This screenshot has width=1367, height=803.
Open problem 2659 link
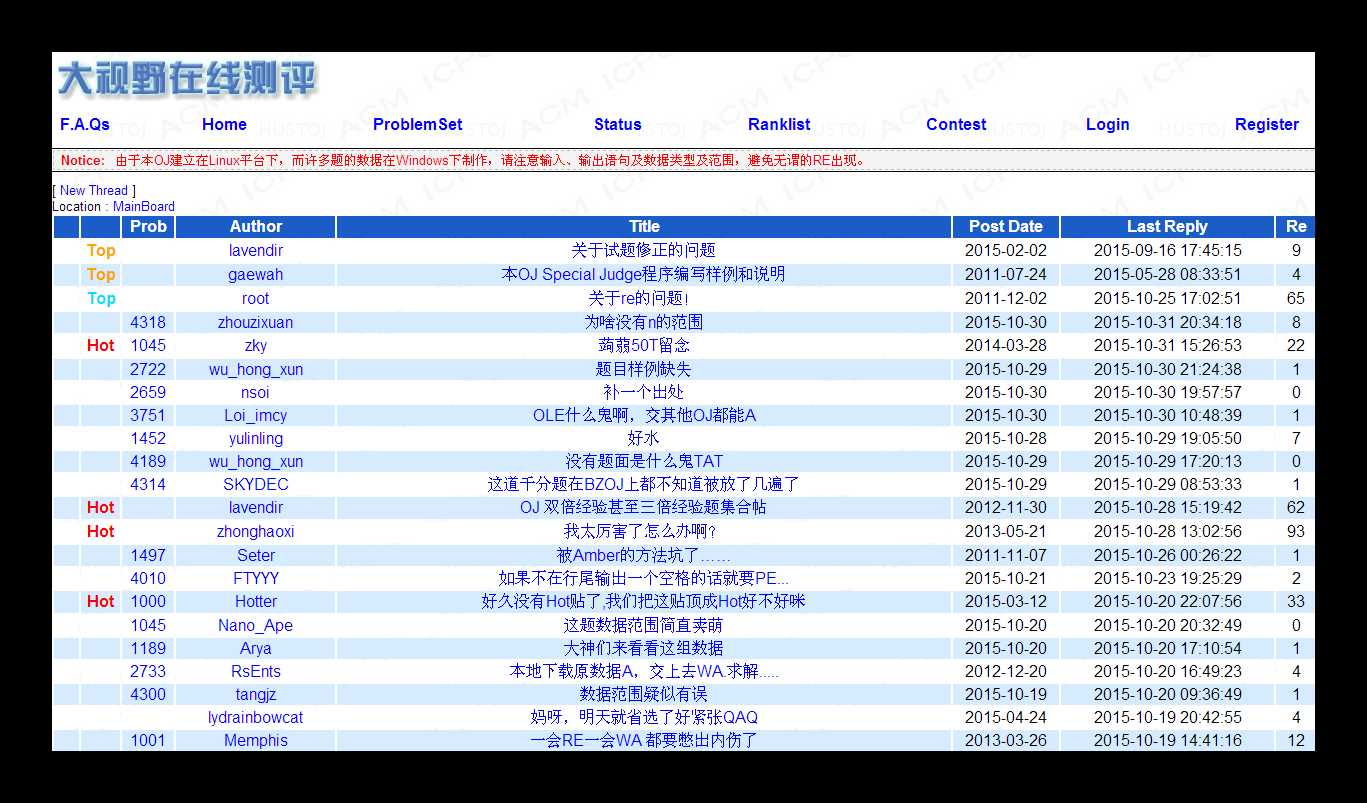(148, 392)
